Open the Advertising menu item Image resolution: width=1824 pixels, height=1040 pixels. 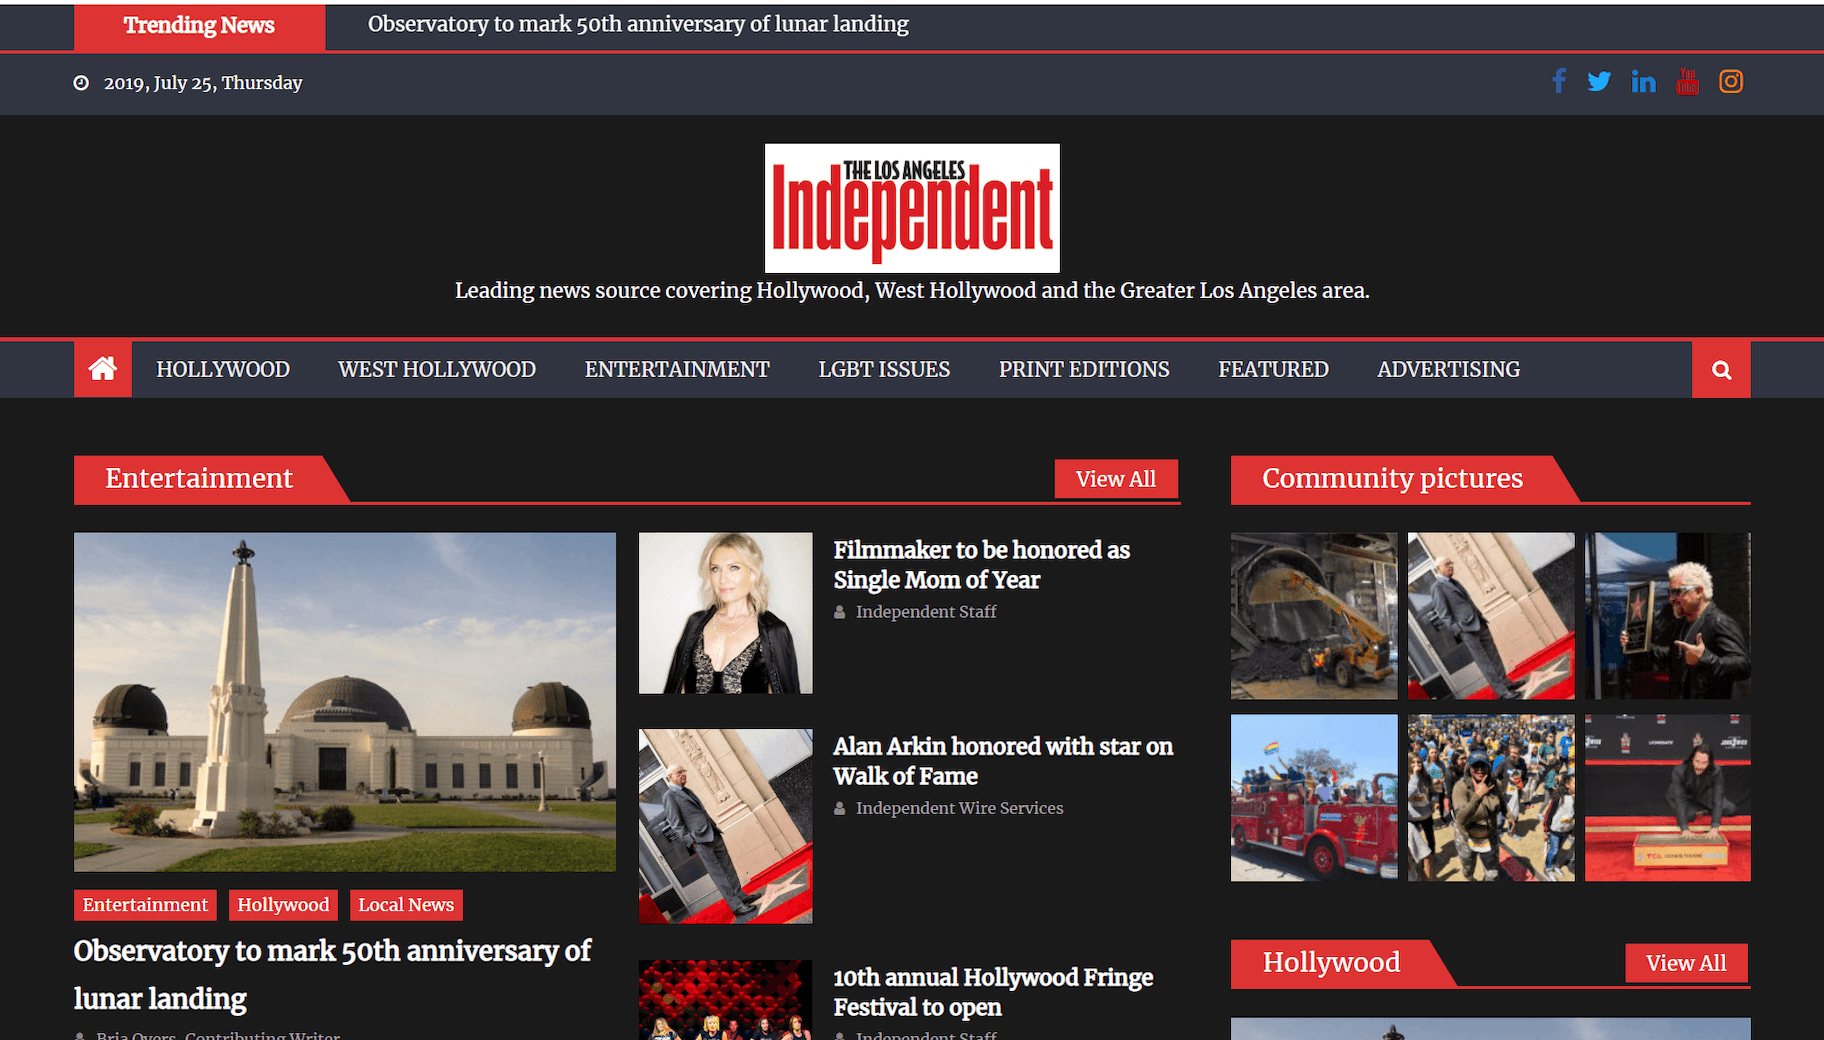pyautogui.click(x=1448, y=369)
